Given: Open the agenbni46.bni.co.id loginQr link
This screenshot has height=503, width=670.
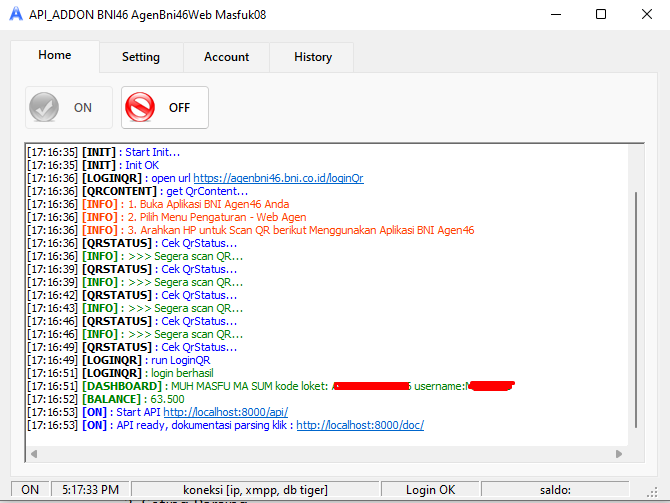Looking at the screenshot, I should point(278,178).
